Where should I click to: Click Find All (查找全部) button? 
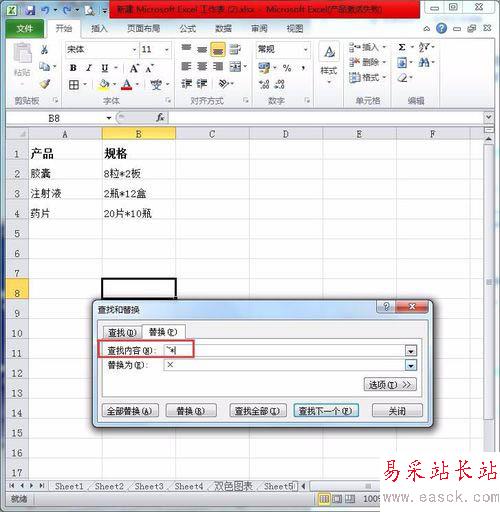257,411
